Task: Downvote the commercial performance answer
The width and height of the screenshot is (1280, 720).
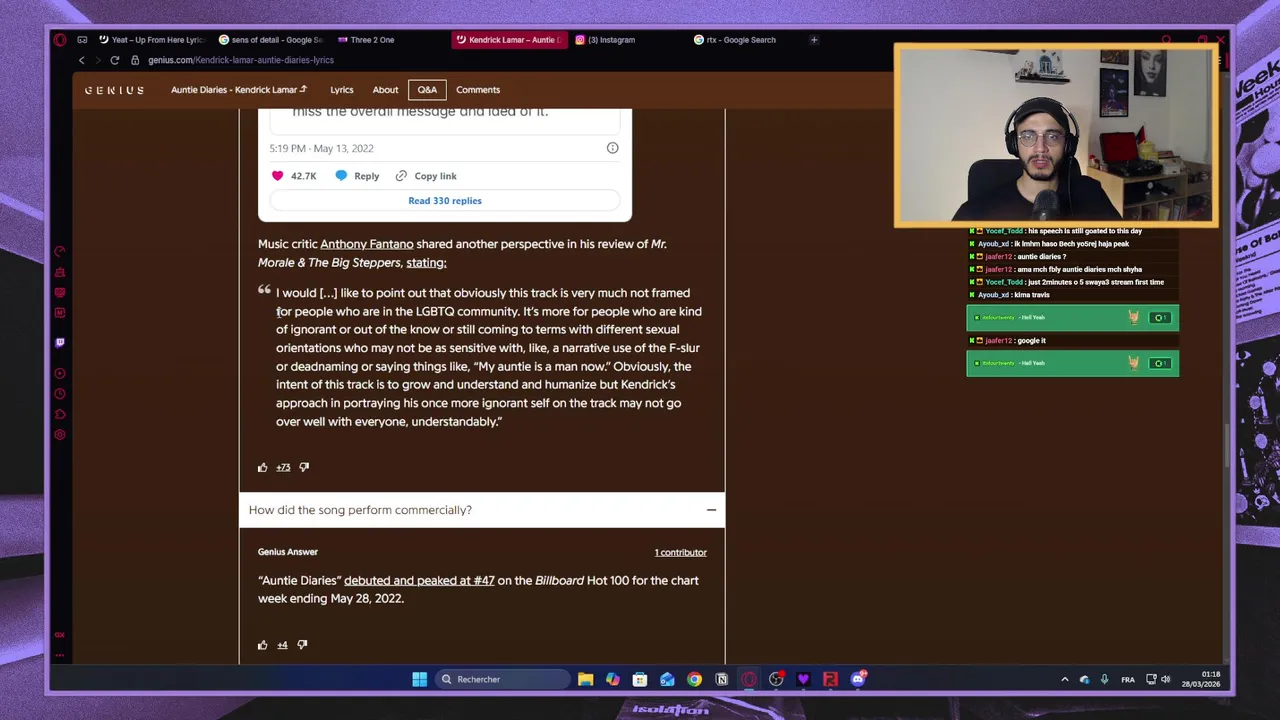Action: pos(302,645)
